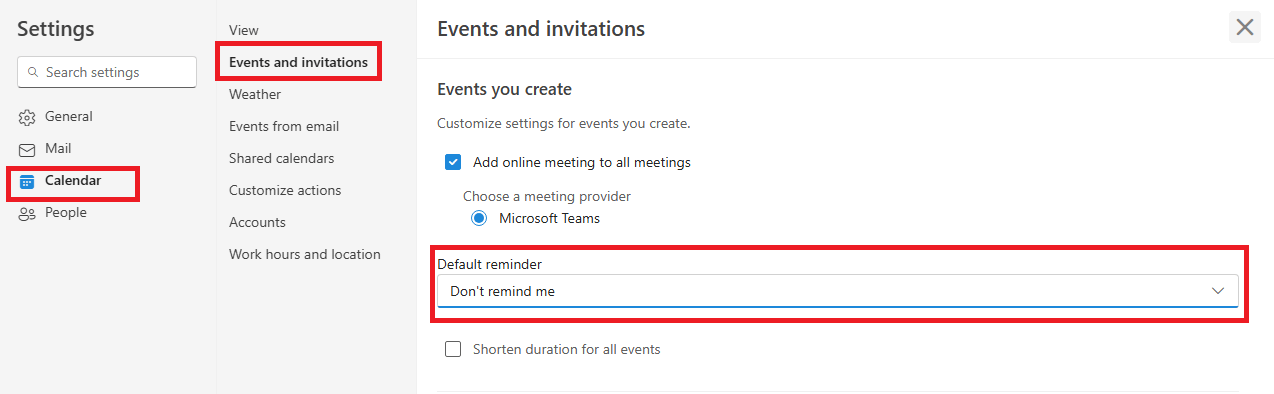Screen dimensions: 1274x394
Task: Open the Accounts settings section
Action: click(x=257, y=222)
